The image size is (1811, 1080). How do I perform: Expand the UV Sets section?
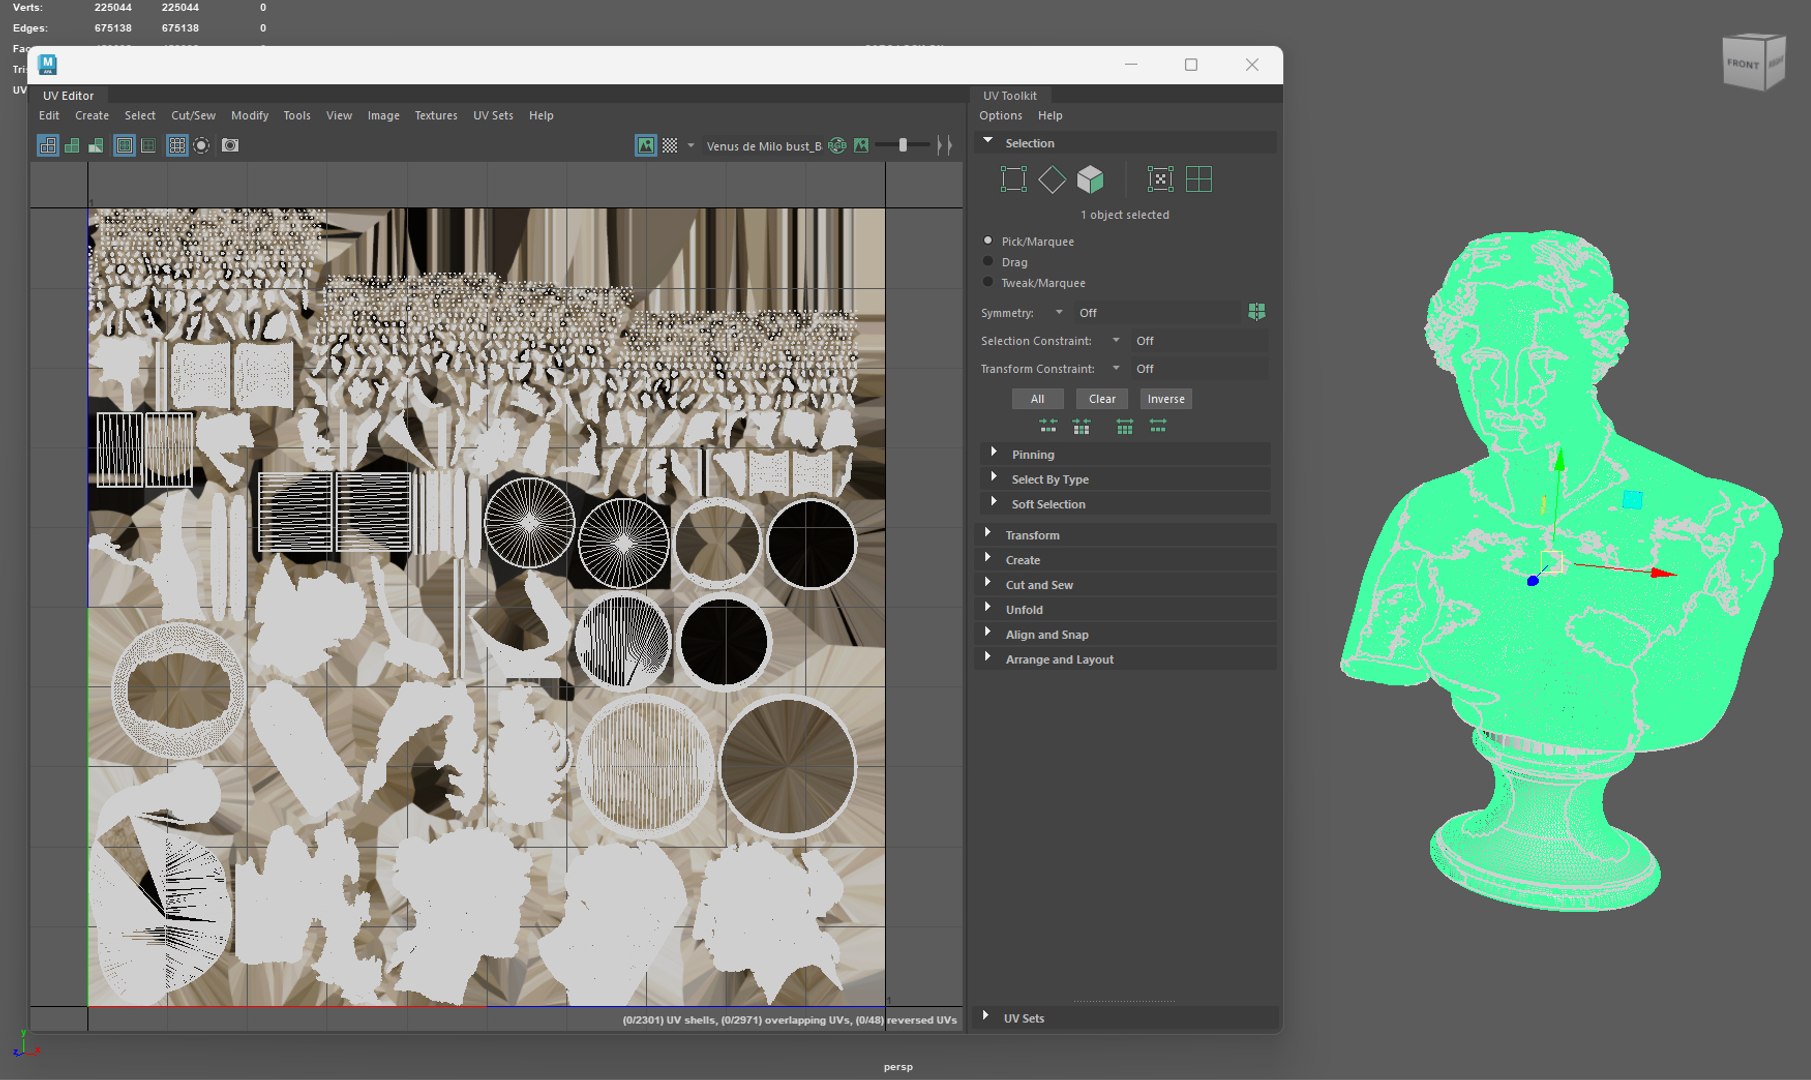(x=1126, y=1018)
